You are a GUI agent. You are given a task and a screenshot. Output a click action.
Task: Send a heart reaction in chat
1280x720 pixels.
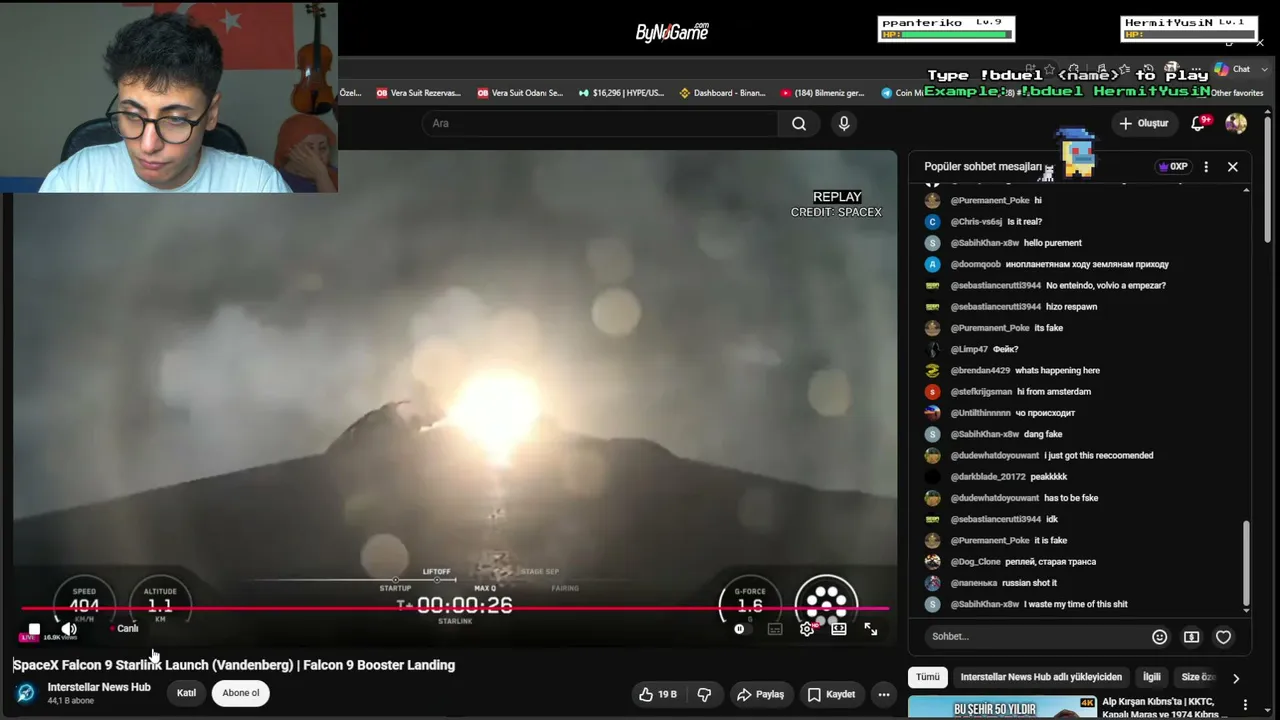(x=1223, y=637)
